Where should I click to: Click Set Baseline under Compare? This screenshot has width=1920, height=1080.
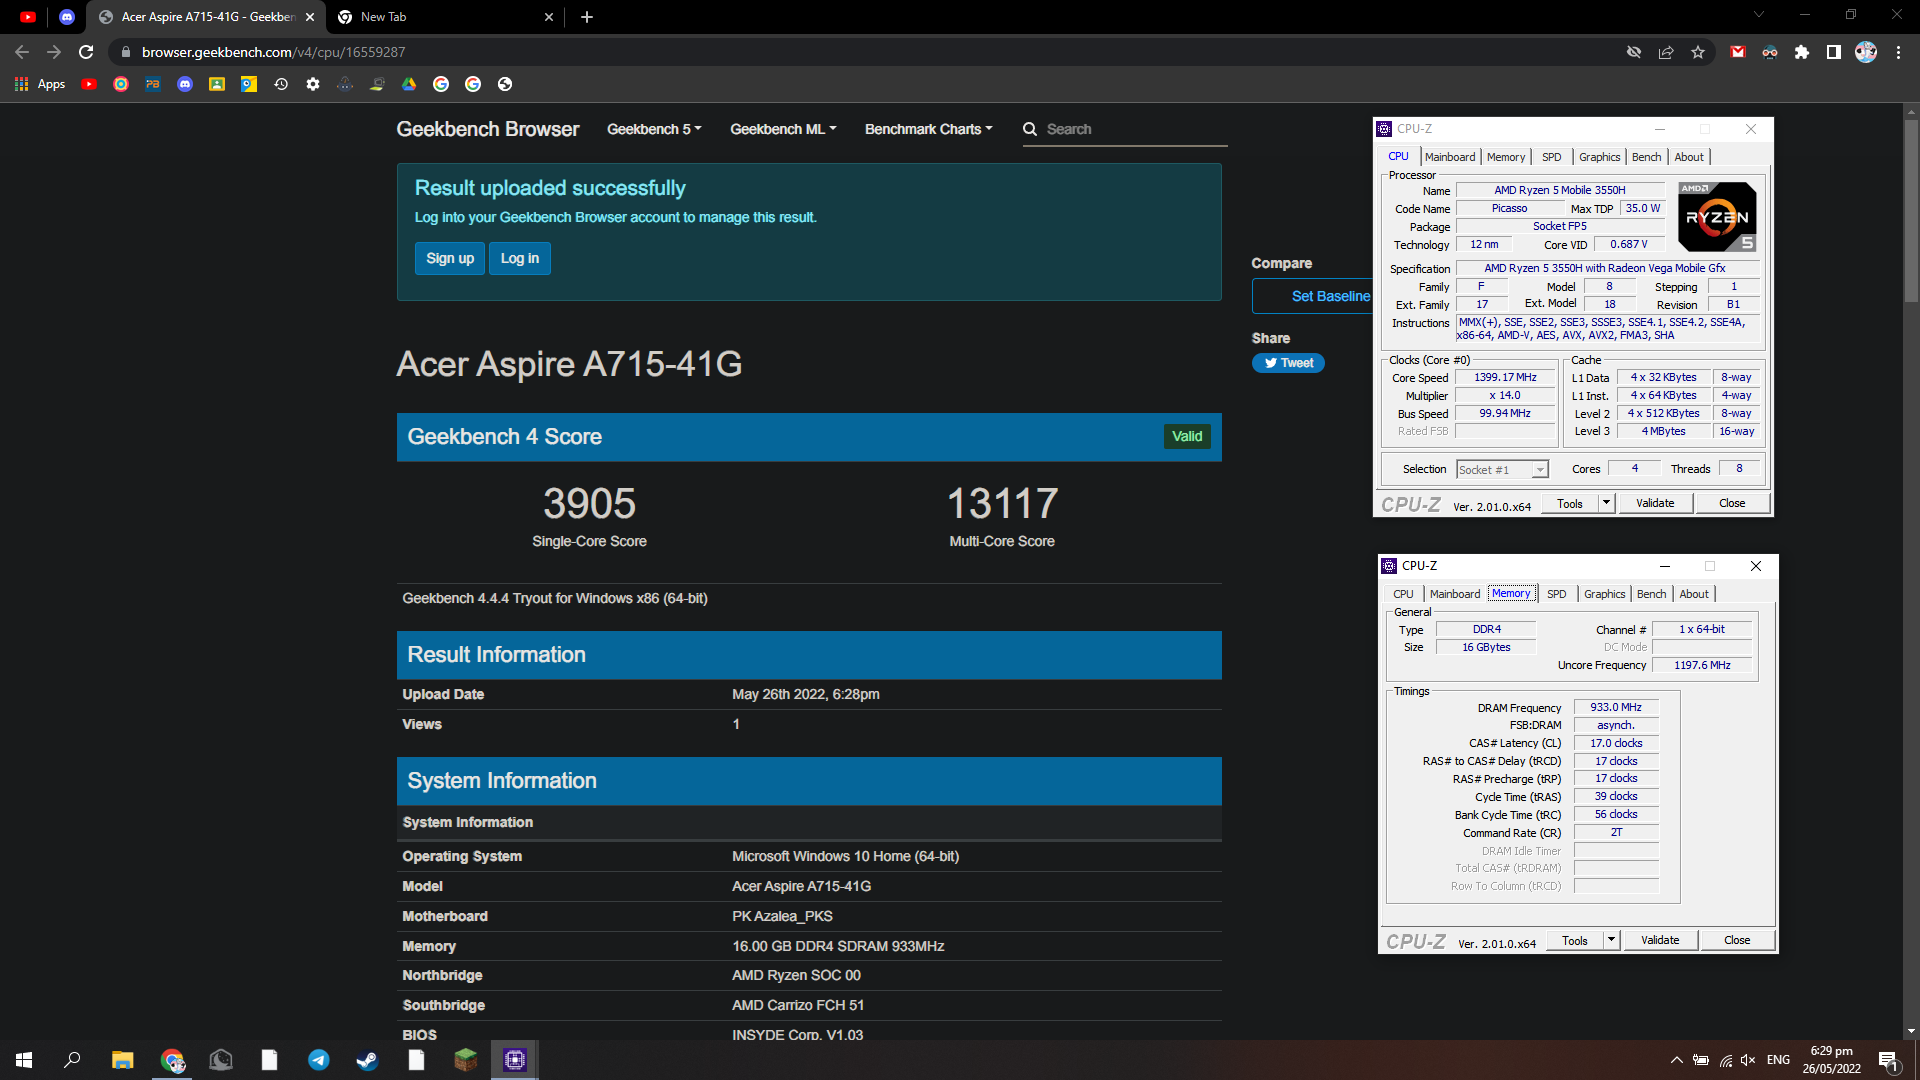(1312, 296)
